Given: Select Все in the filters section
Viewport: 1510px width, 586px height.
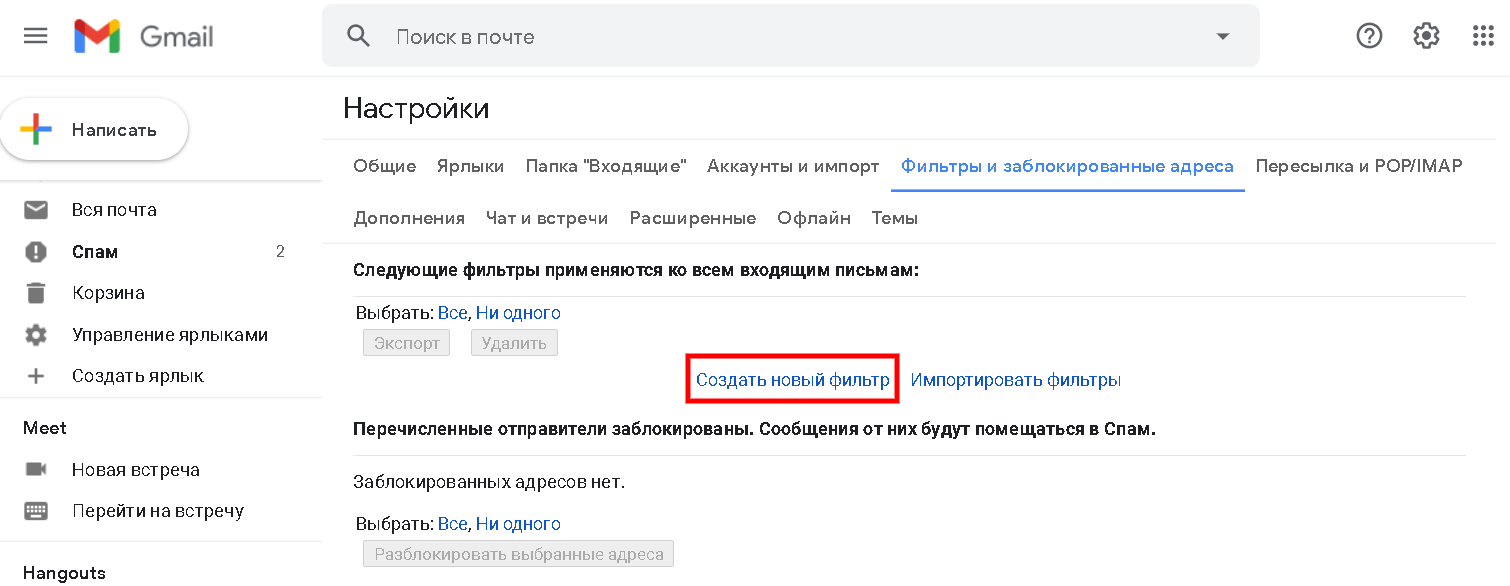Looking at the screenshot, I should click(452, 313).
